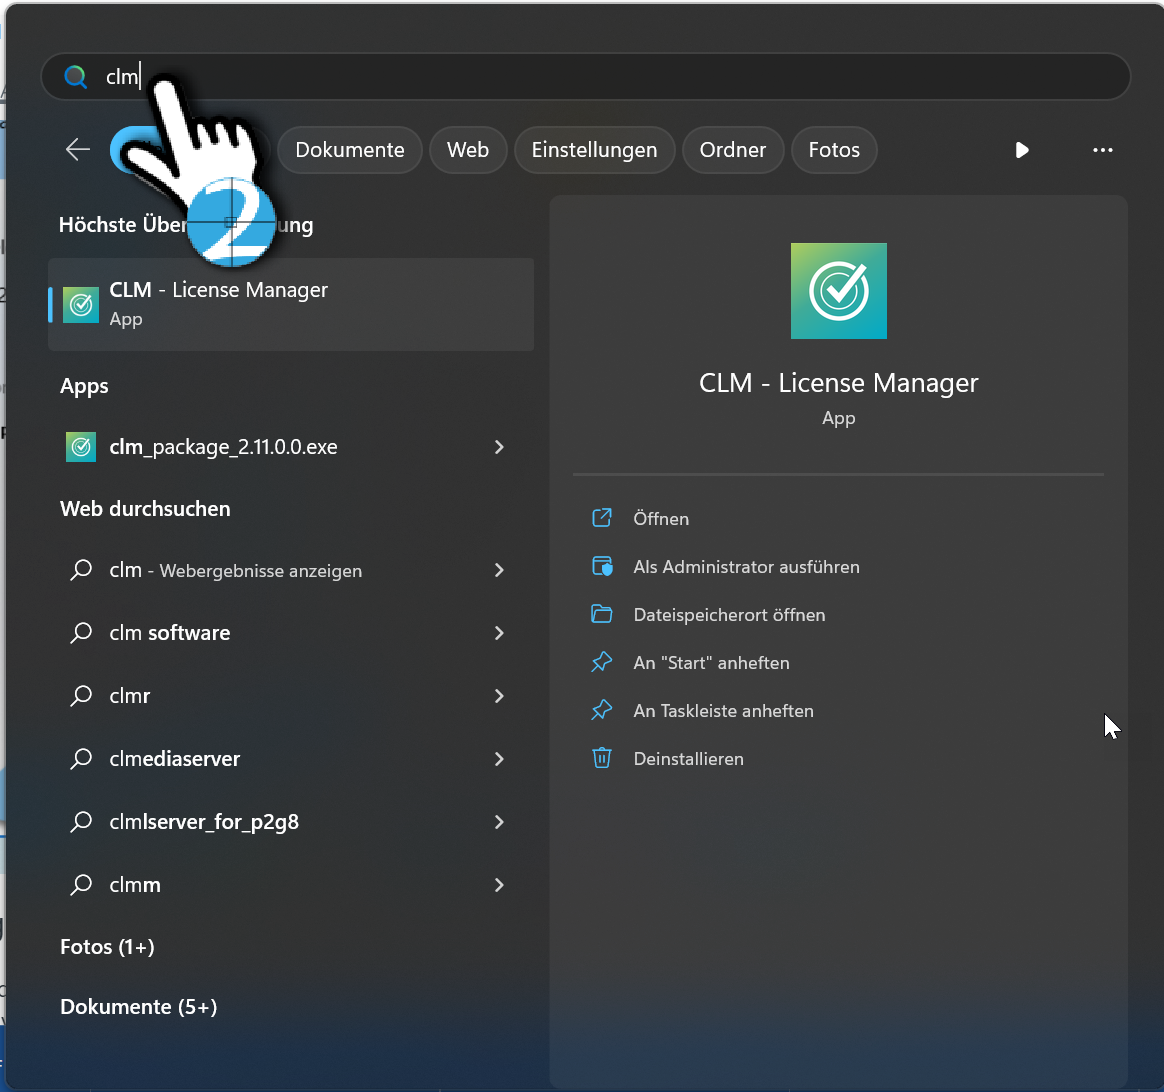
Task: Click the clm_package_2.11.0.0.exe app icon
Action: coord(80,447)
